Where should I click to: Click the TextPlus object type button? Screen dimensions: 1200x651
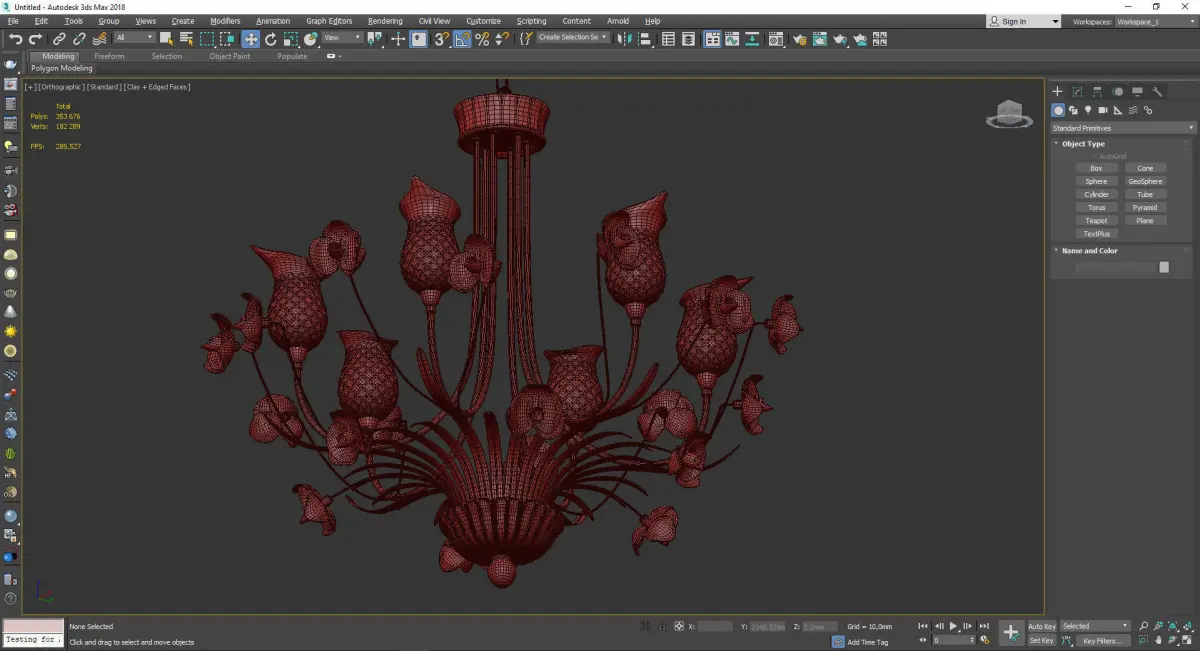1096,234
